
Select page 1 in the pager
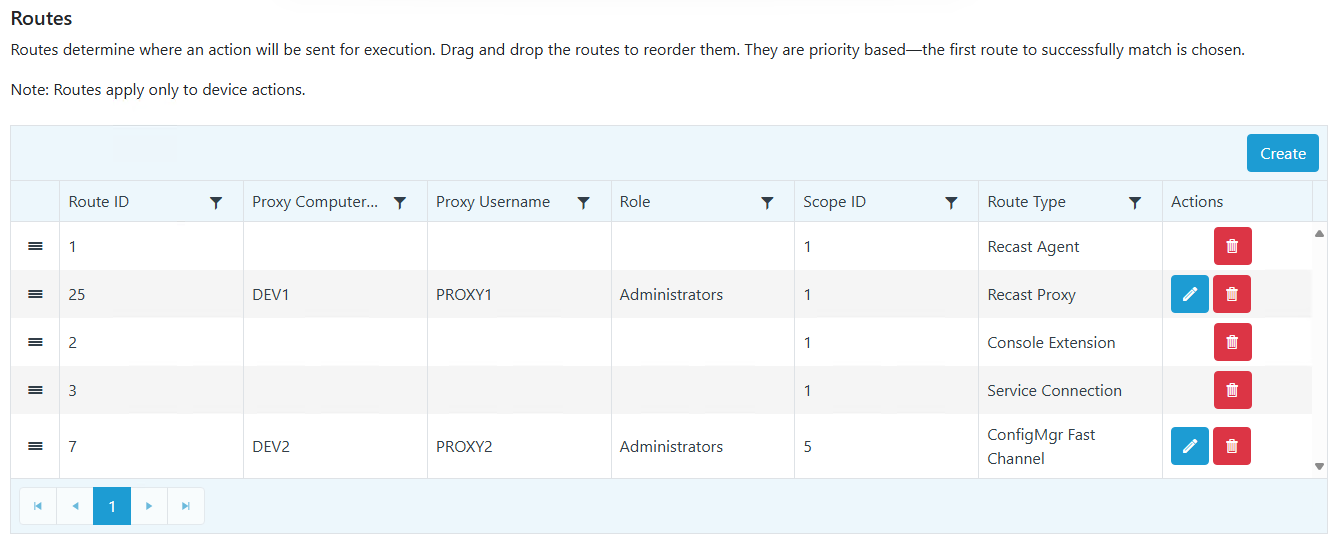[112, 506]
